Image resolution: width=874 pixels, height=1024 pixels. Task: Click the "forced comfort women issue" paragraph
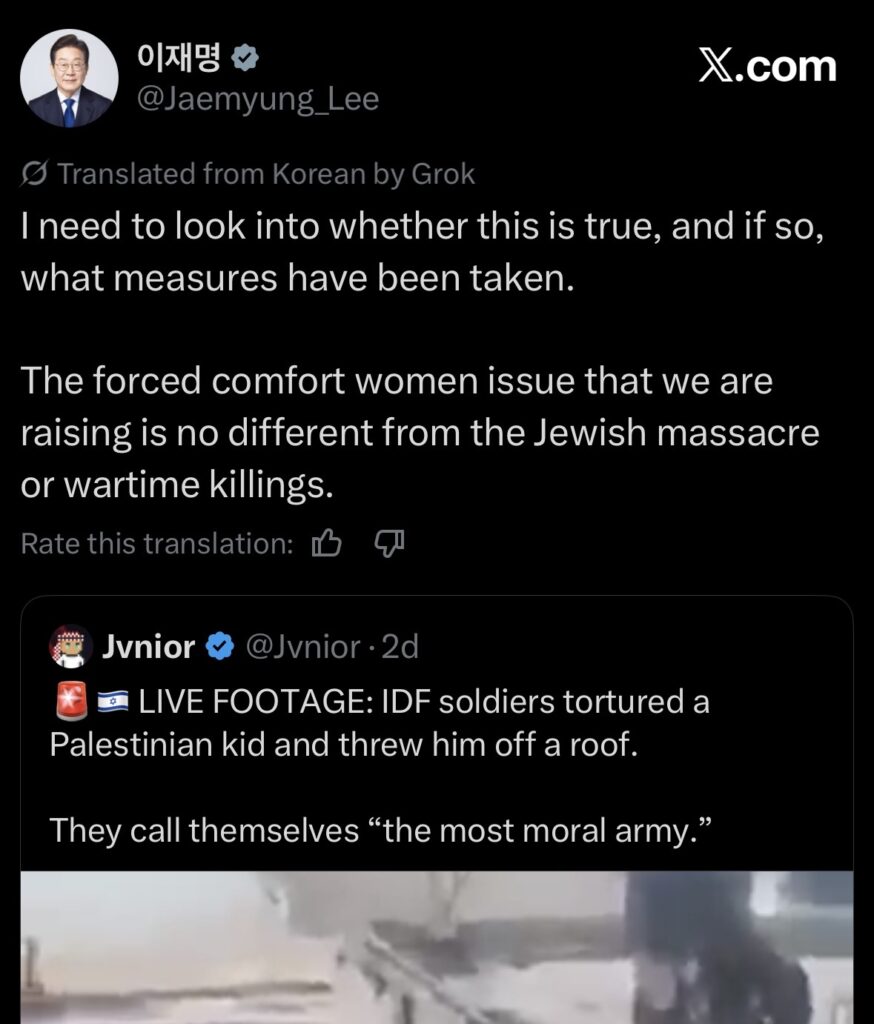(419, 432)
